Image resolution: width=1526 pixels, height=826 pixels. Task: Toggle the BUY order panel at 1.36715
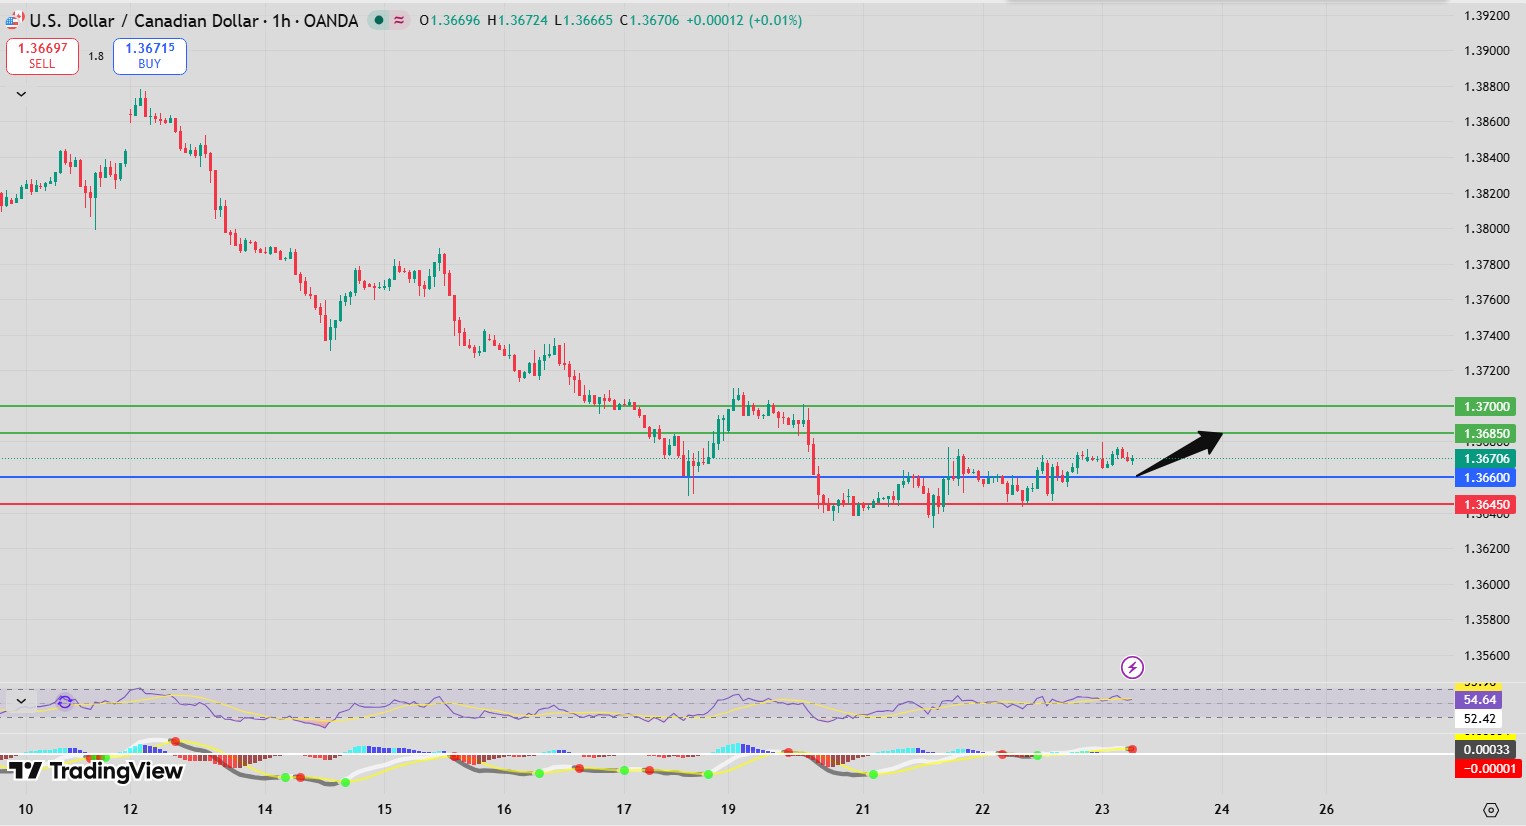(x=149, y=56)
